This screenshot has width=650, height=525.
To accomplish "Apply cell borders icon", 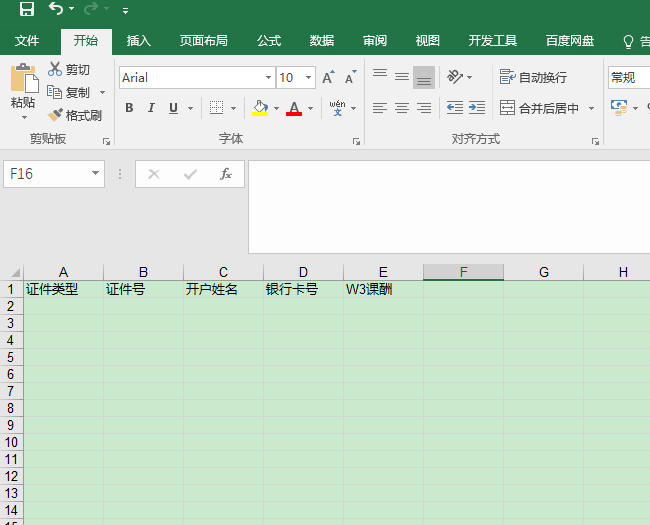I will [x=216, y=108].
